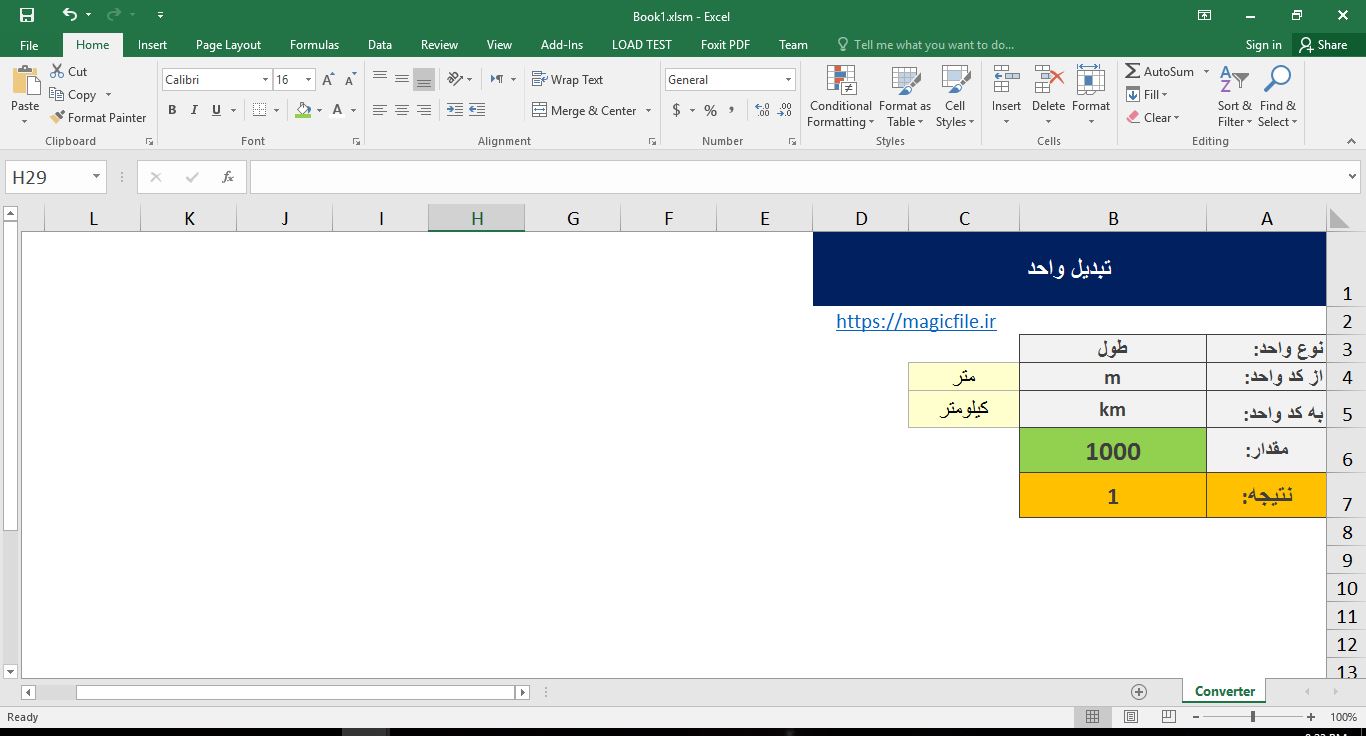The image size is (1366, 736).
Task: Toggle Wrap Text on selected cell
Action: tap(567, 80)
